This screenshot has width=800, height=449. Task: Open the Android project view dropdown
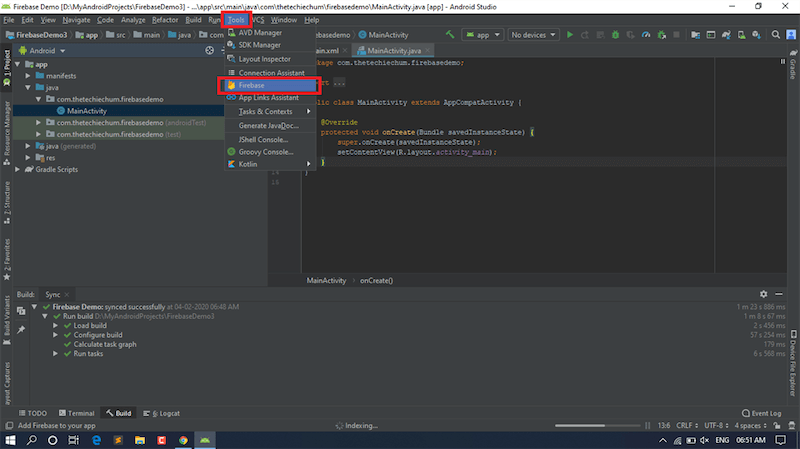[x=42, y=50]
